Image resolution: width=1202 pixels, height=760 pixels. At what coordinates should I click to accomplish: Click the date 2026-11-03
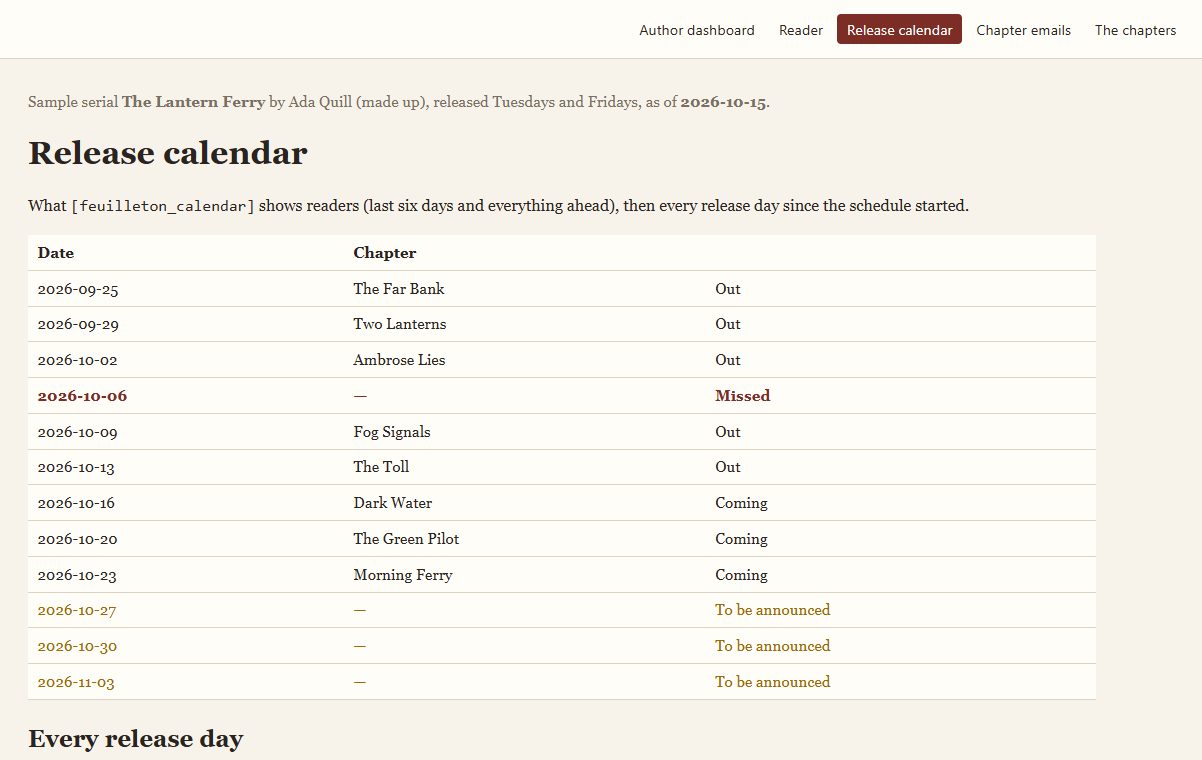click(x=78, y=682)
